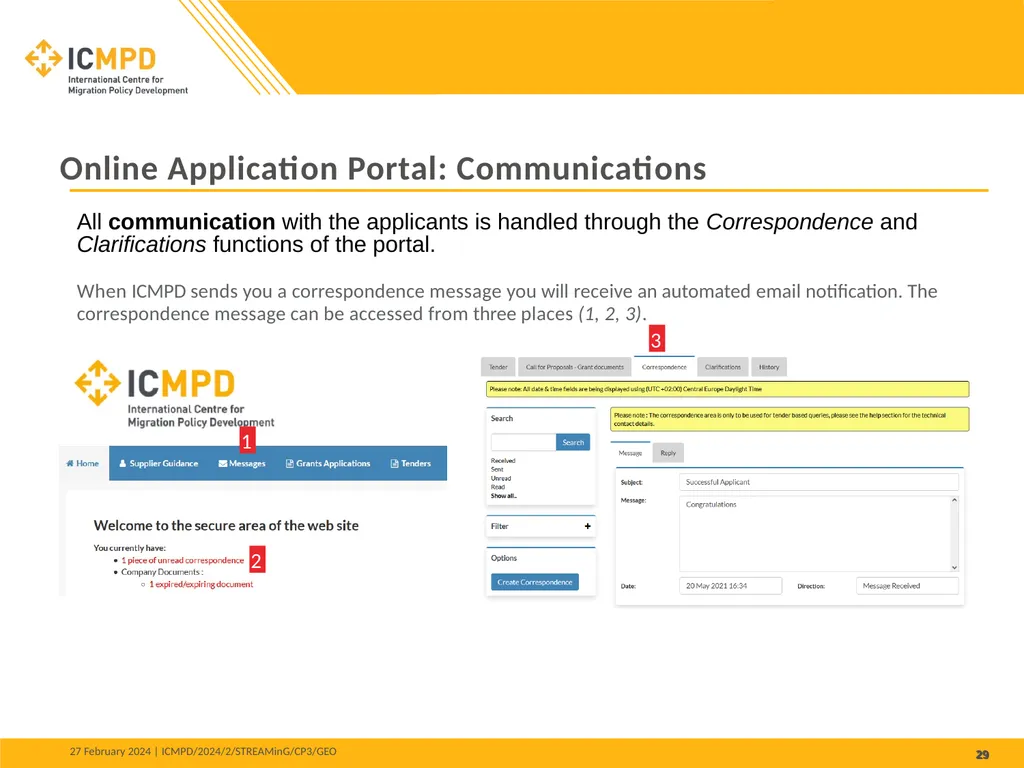Screen dimensions: 1024x768
Task: Click the Create Correspondence button
Action: point(535,582)
